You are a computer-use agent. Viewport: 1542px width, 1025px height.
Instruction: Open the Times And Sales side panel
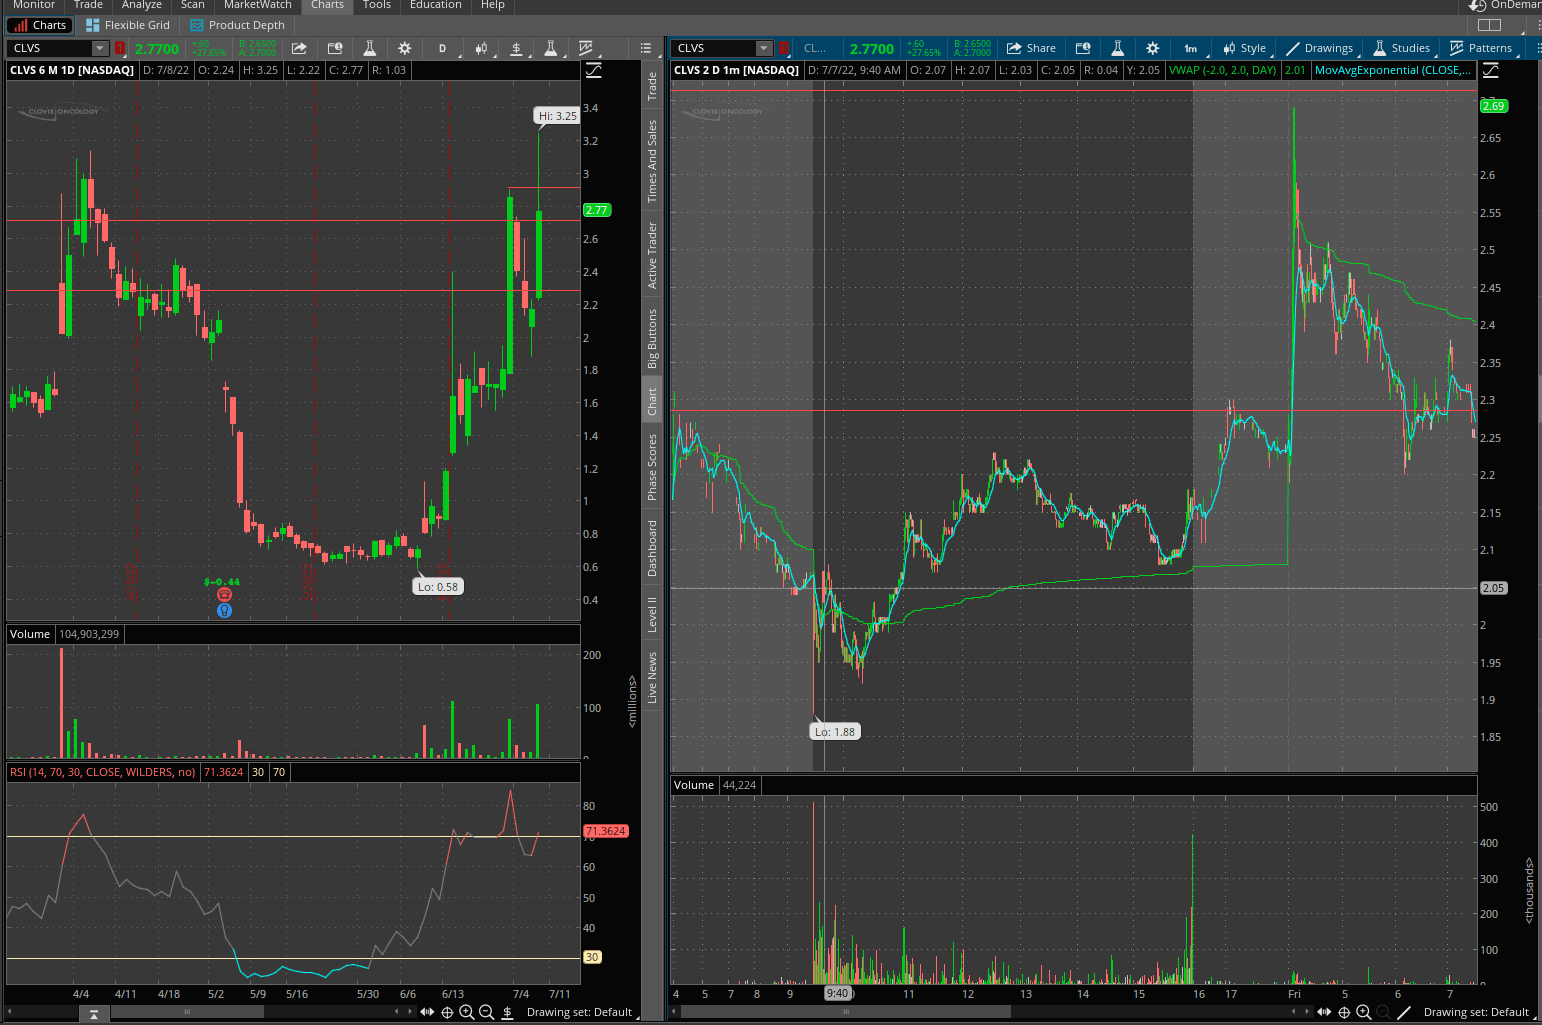(x=652, y=161)
